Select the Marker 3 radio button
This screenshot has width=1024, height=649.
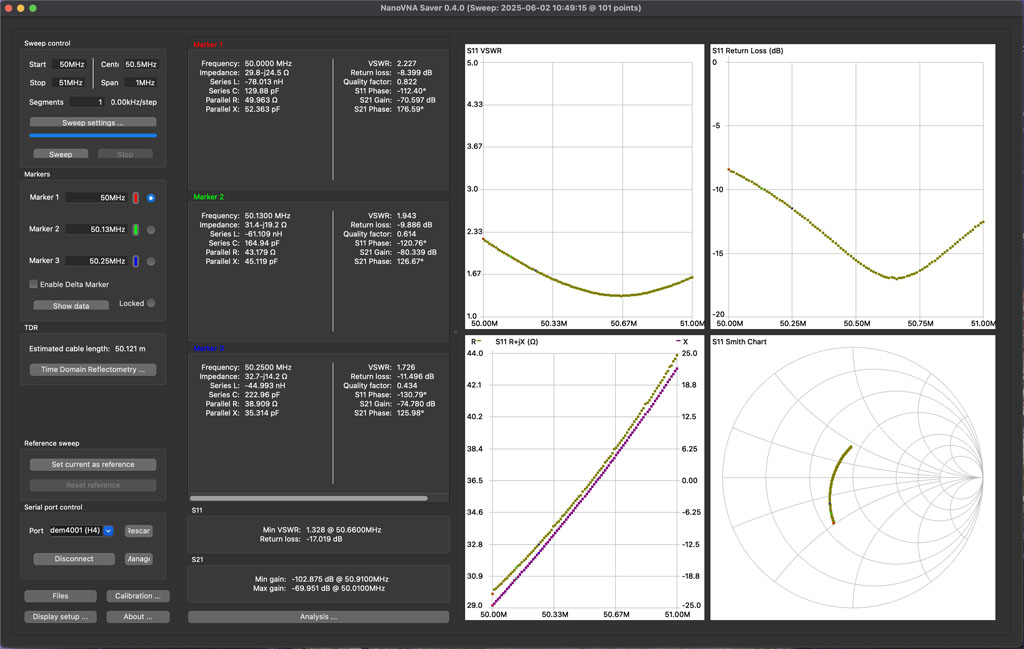coord(151,261)
